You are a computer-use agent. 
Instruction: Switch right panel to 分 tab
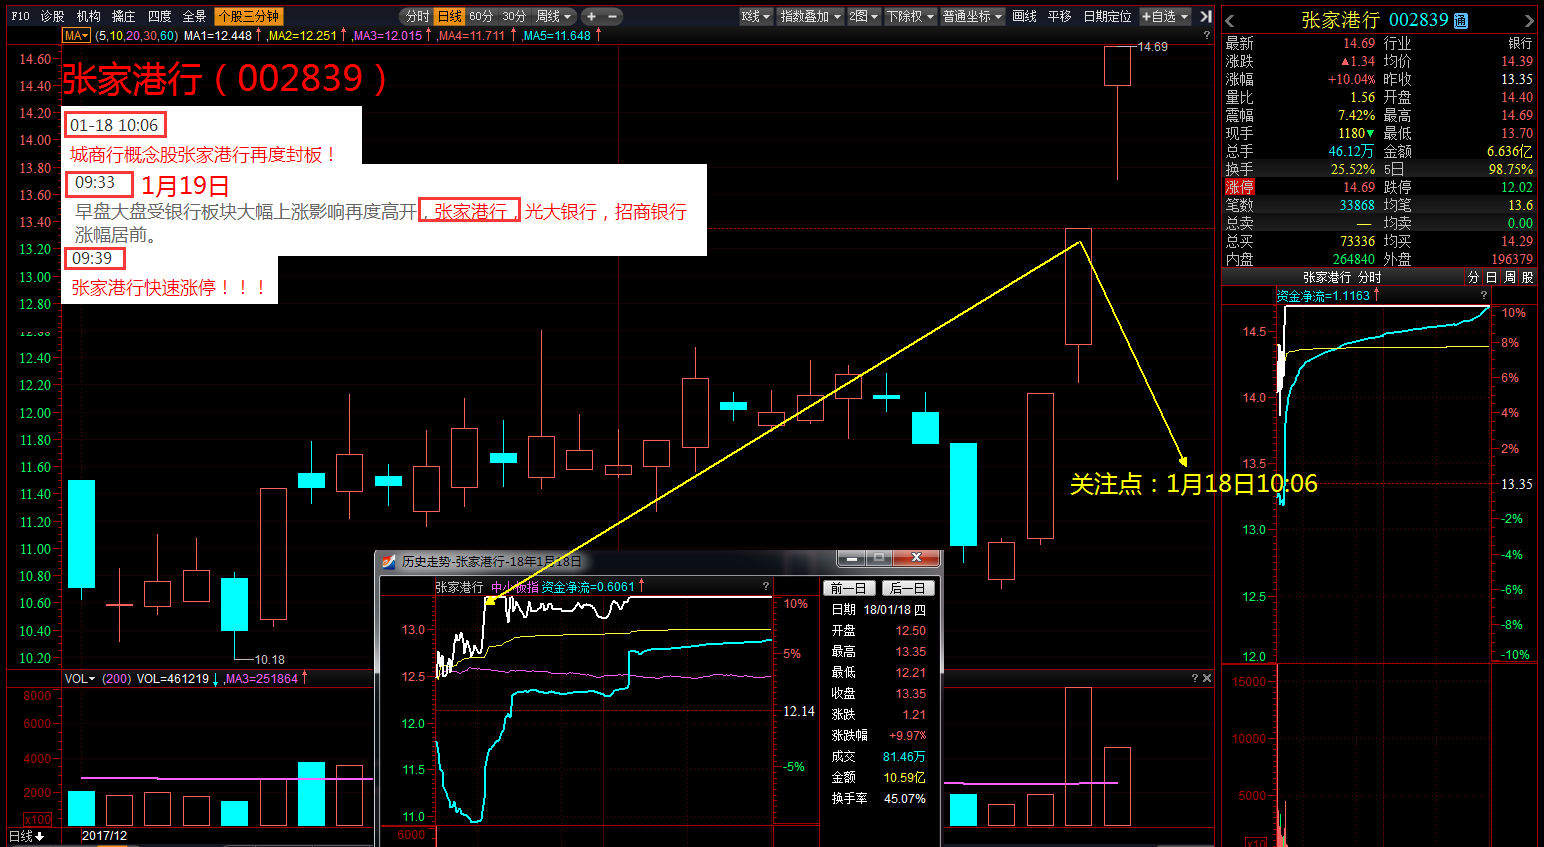(1473, 277)
